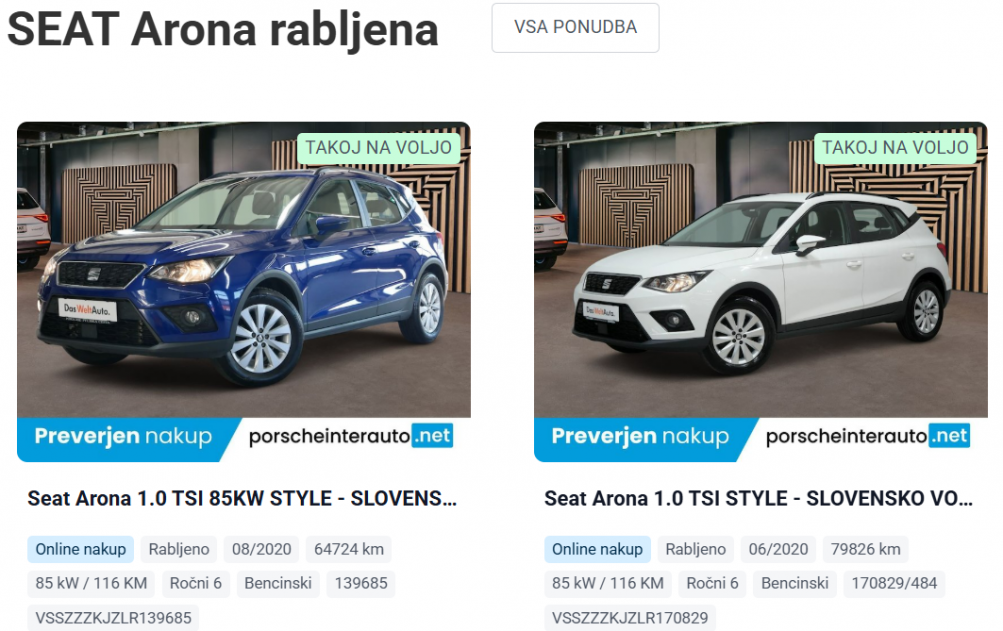Select the Online nakup tag of blue car
1003x631 pixels.
pyautogui.click(x=81, y=549)
